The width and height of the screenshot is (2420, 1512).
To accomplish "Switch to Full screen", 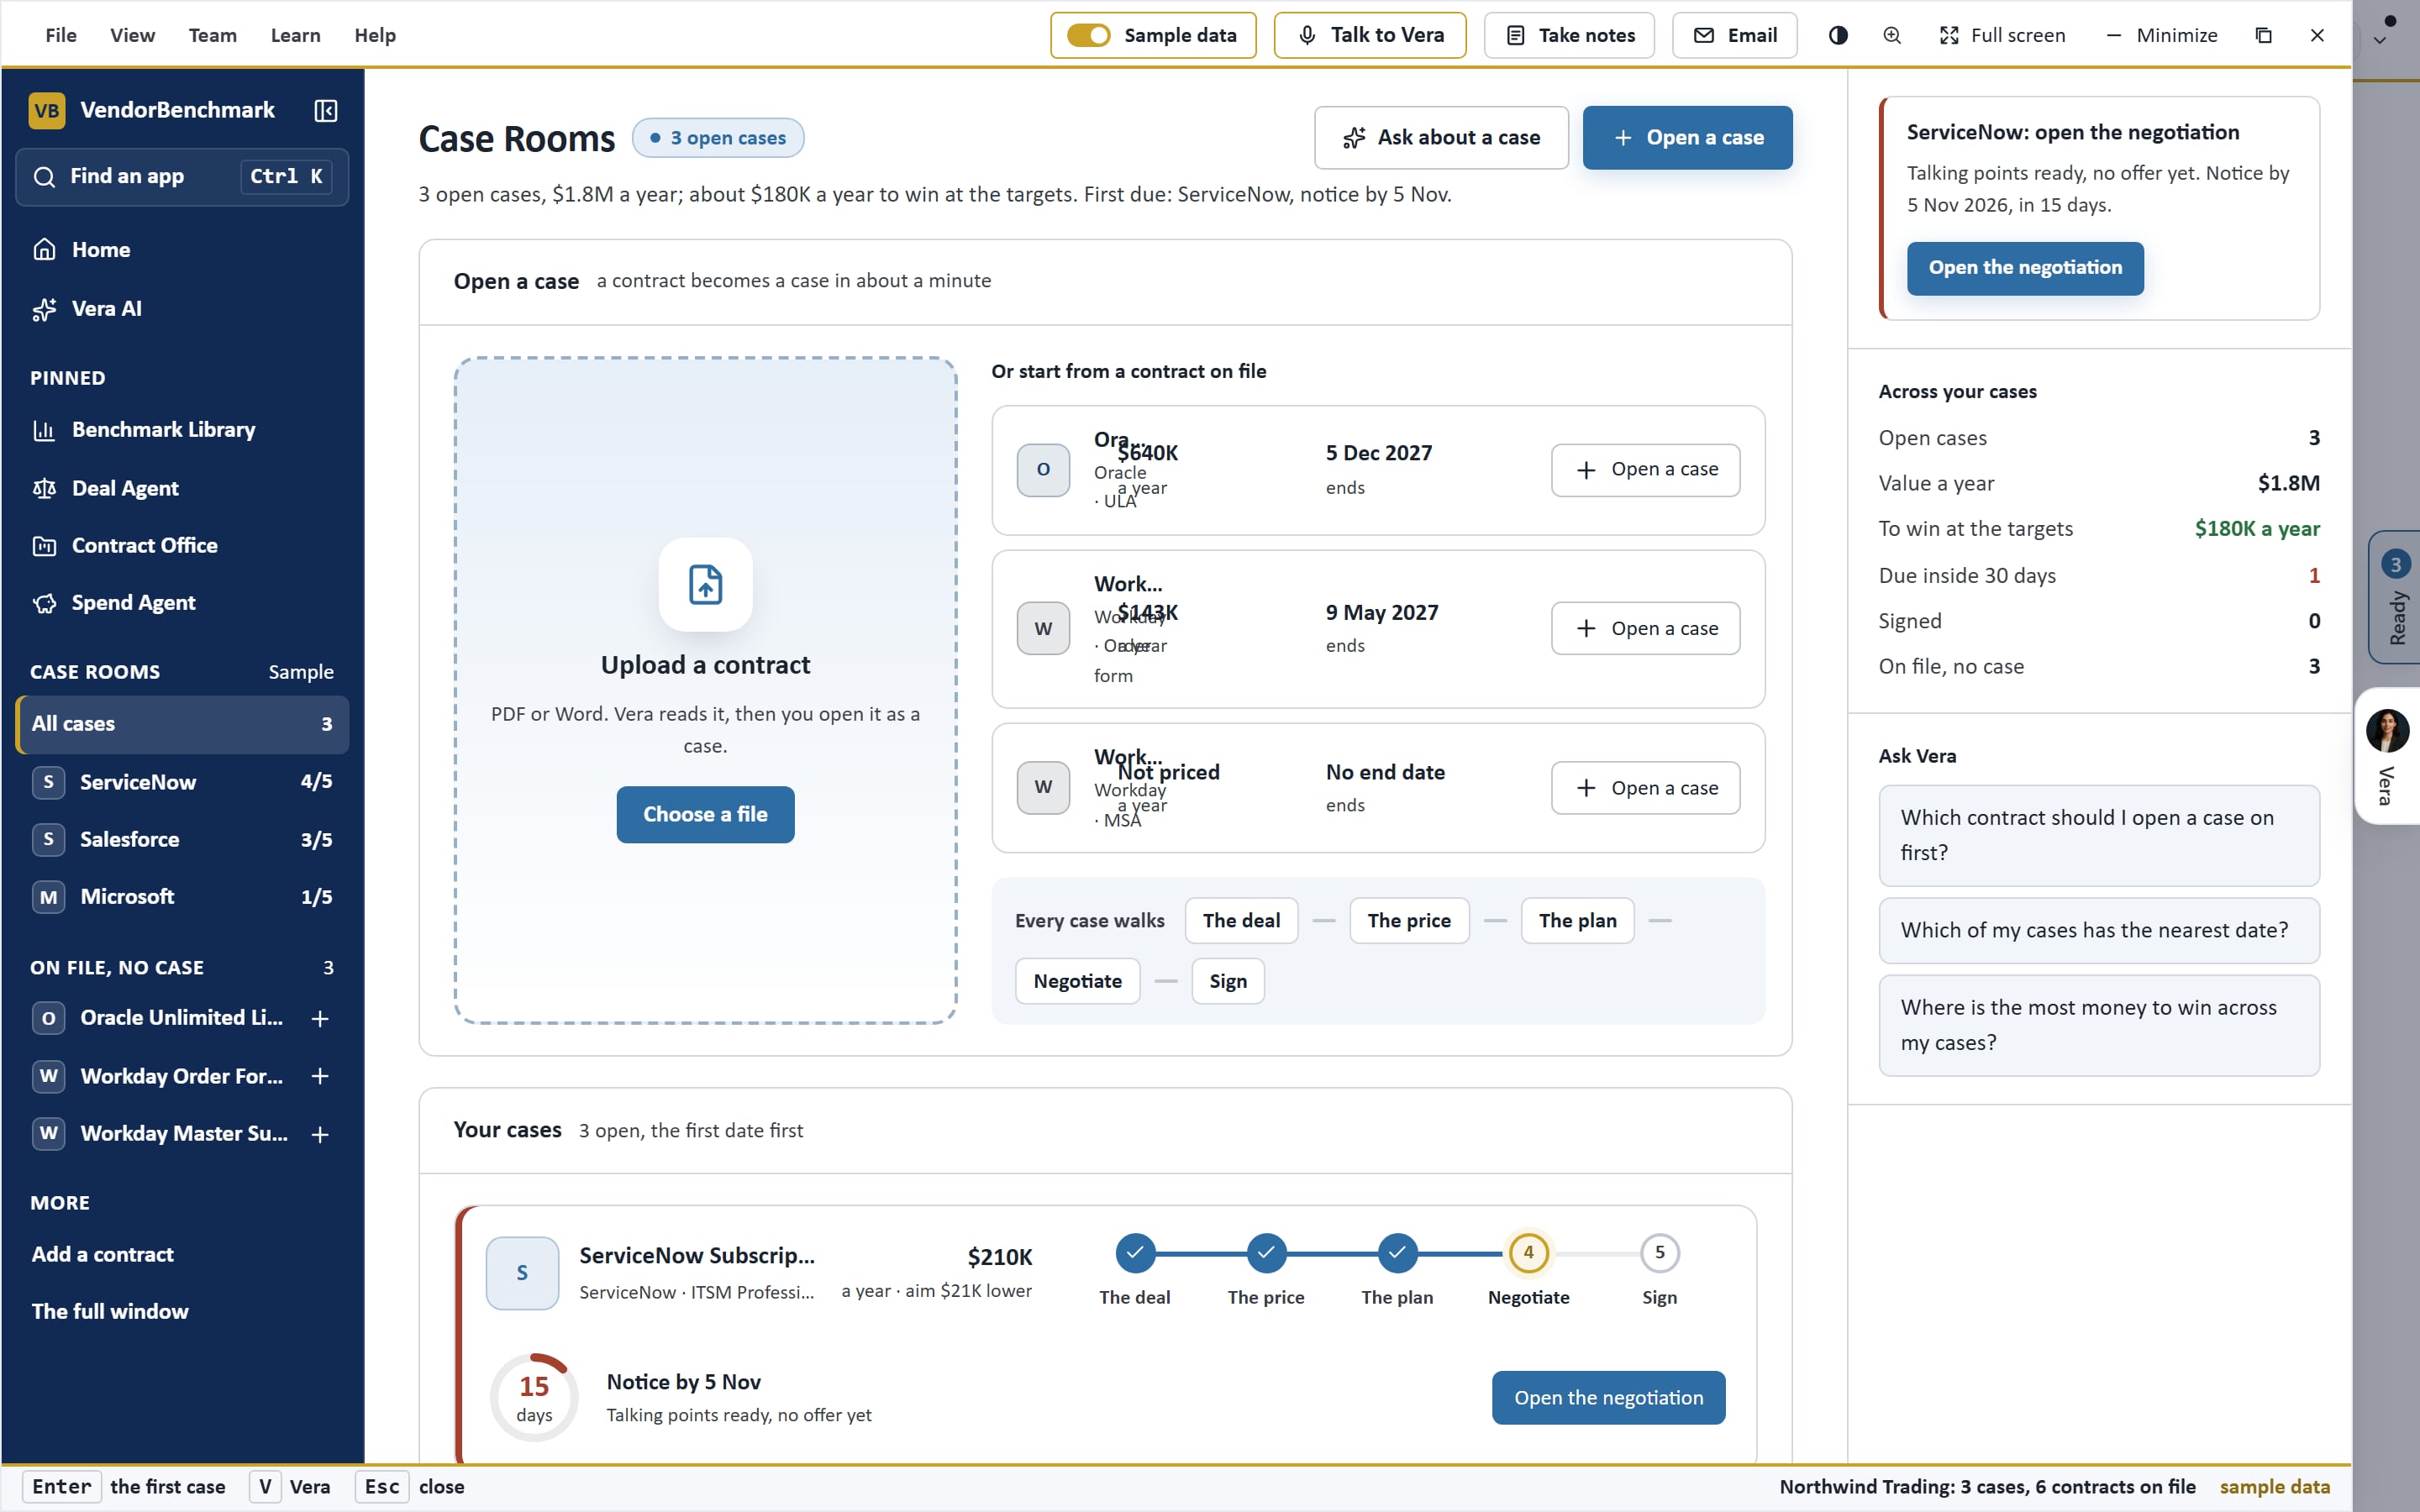I will click(2002, 35).
